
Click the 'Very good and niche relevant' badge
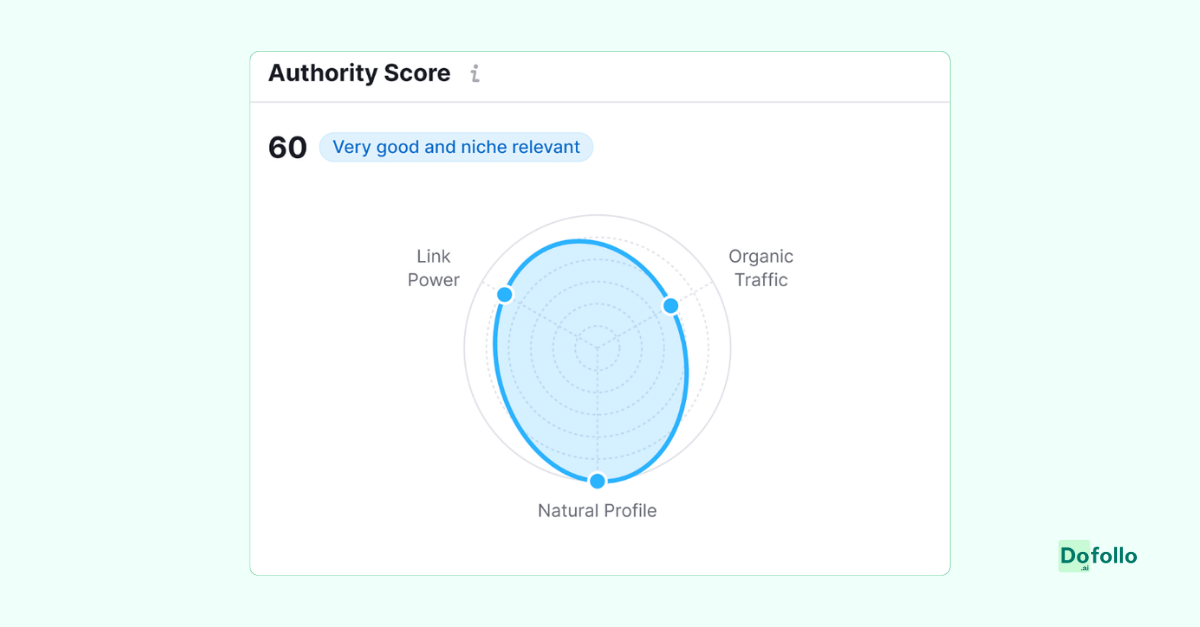coord(456,147)
